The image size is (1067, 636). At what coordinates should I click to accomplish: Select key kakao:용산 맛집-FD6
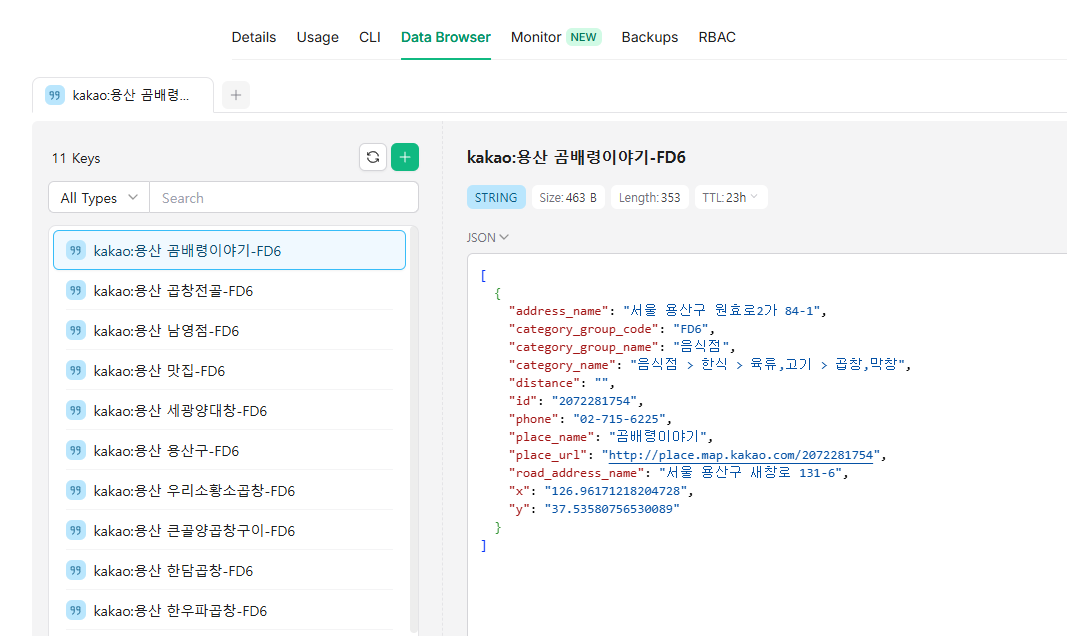[x=229, y=371]
